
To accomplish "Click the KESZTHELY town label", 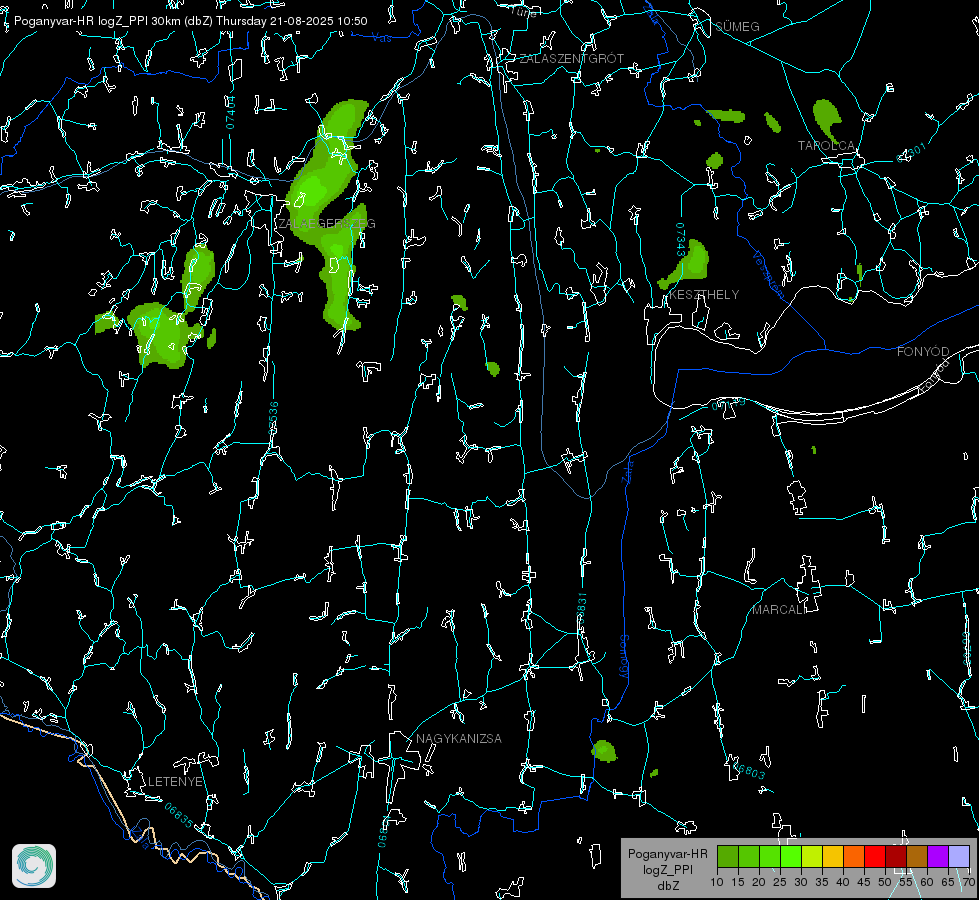I will [x=704, y=294].
